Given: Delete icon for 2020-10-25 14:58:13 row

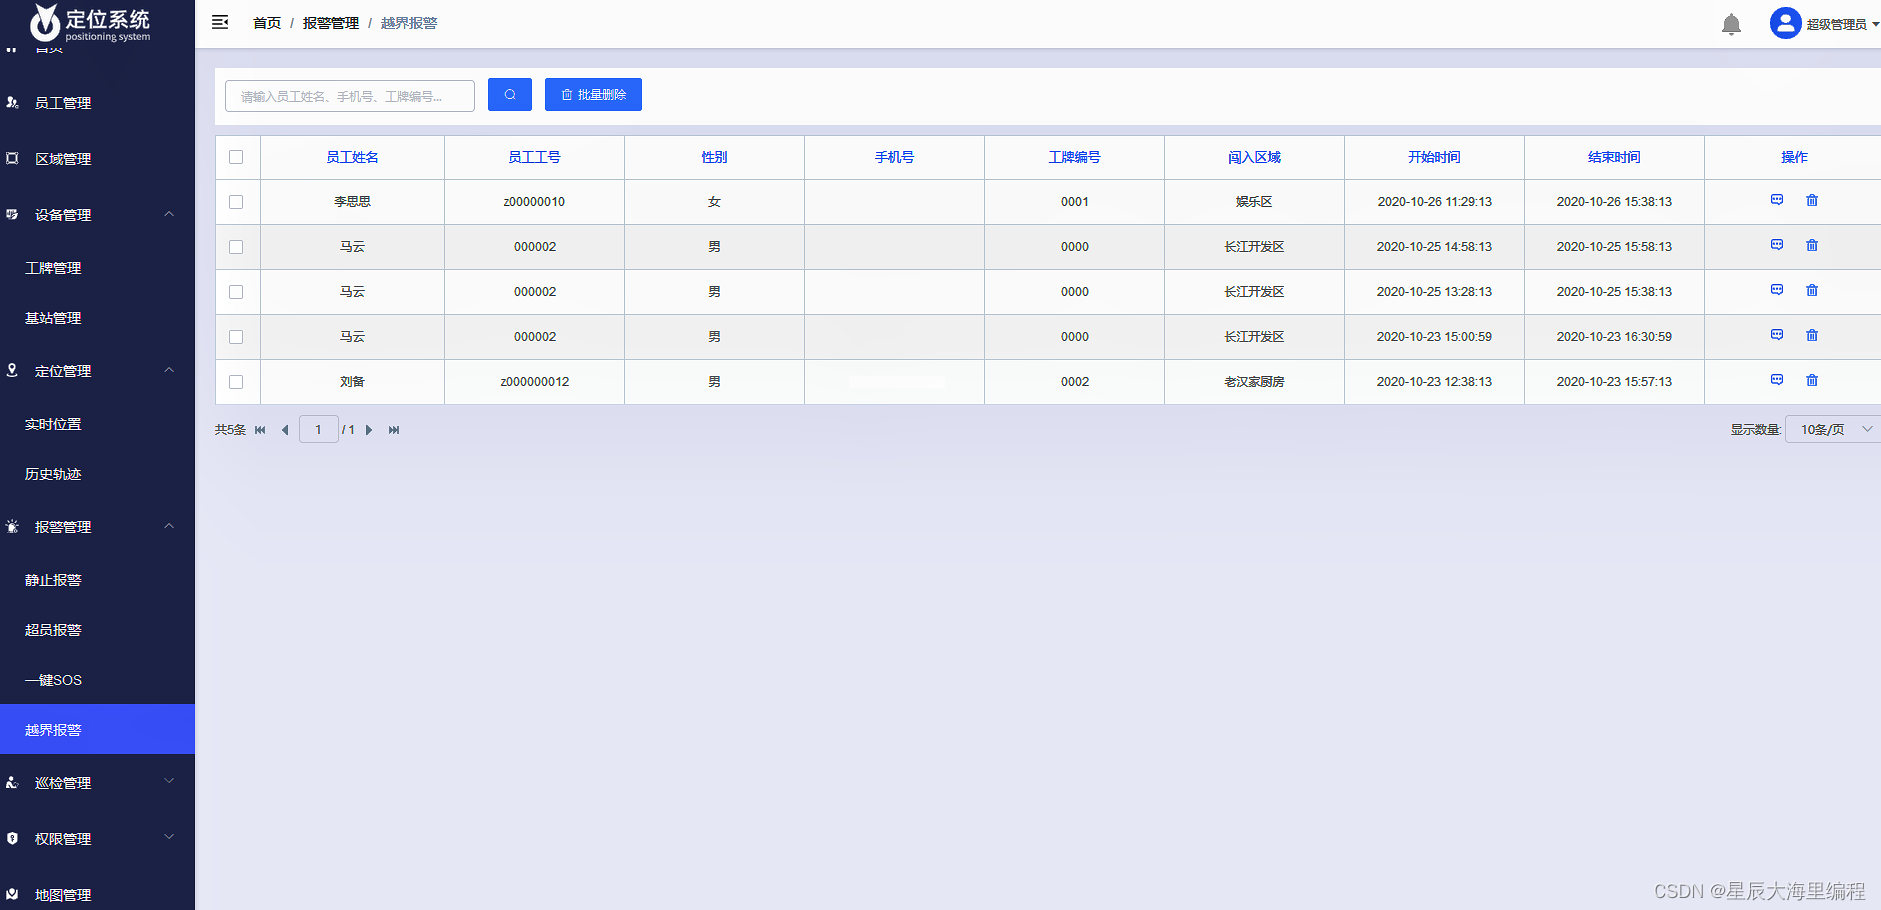Looking at the screenshot, I should [1812, 245].
